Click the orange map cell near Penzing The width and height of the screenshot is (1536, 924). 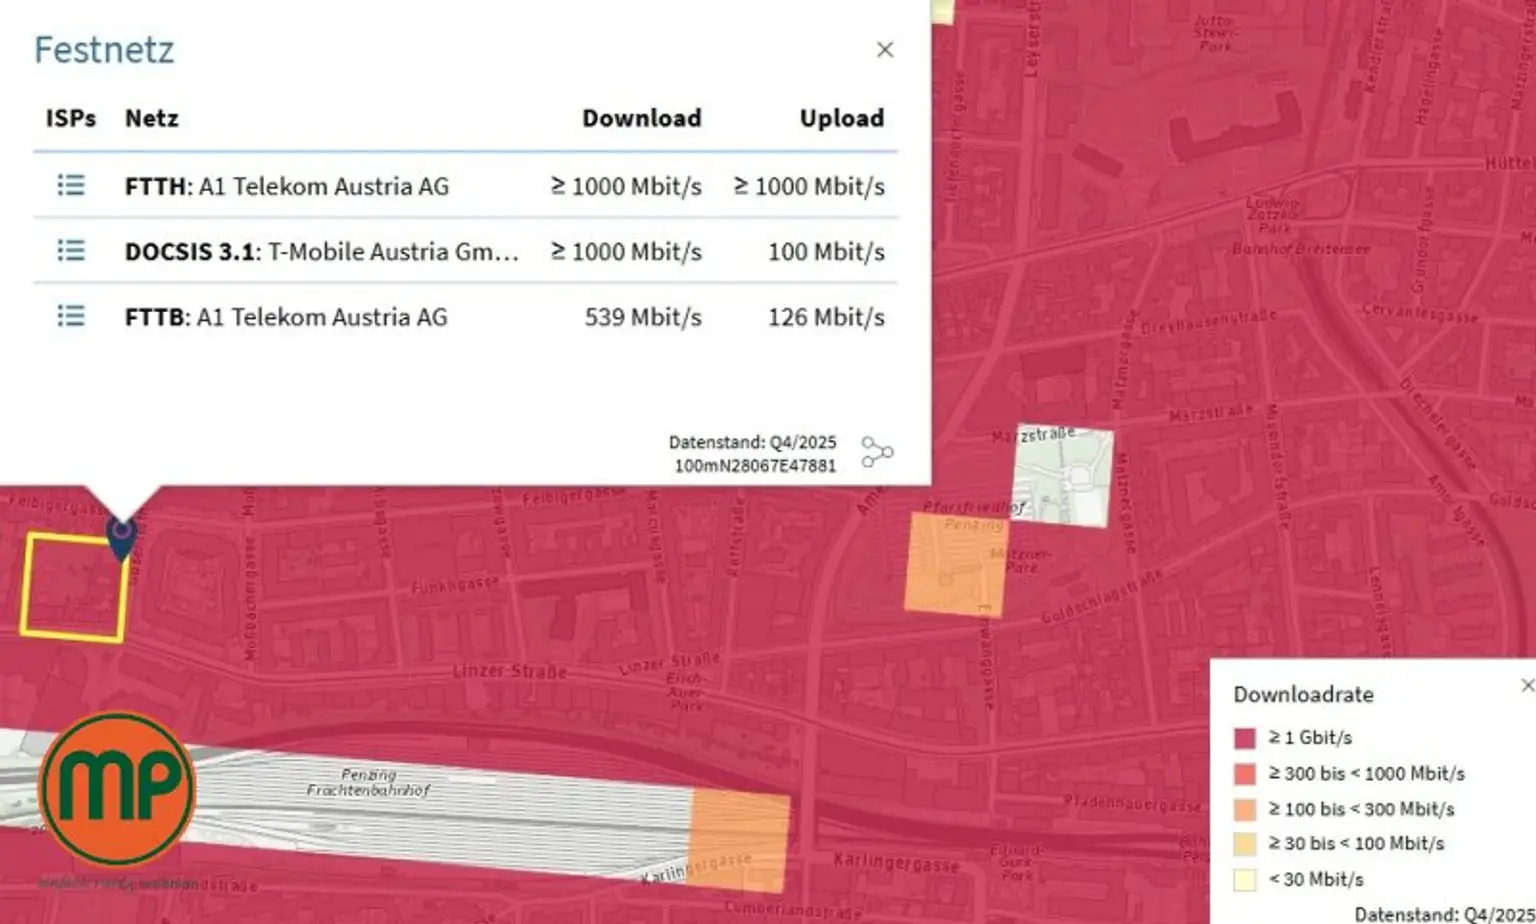tap(956, 563)
